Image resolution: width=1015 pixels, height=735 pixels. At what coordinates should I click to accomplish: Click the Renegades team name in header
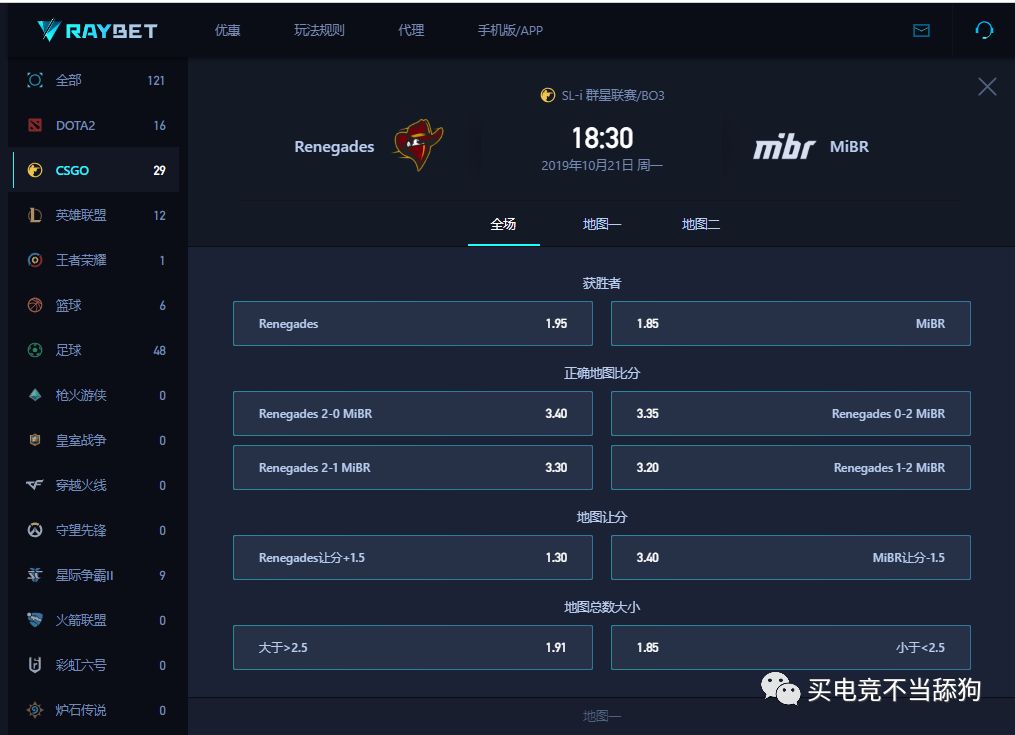click(x=334, y=147)
